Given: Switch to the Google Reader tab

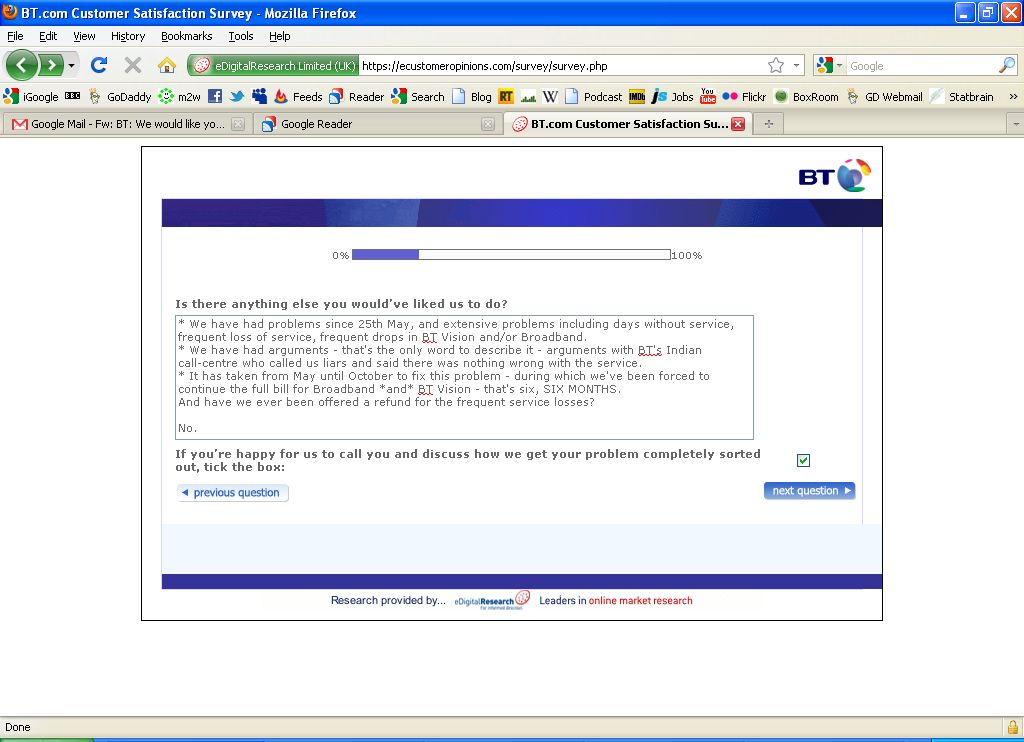Looking at the screenshot, I should pos(370,124).
